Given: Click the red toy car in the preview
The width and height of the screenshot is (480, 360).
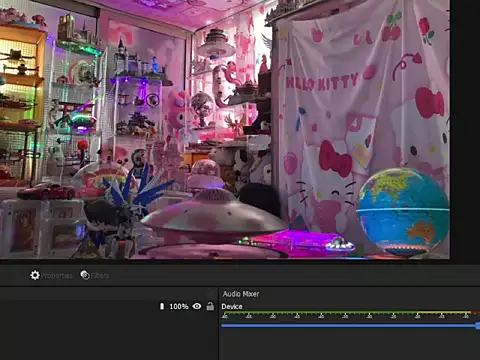Looking at the screenshot, I should click(47, 191).
